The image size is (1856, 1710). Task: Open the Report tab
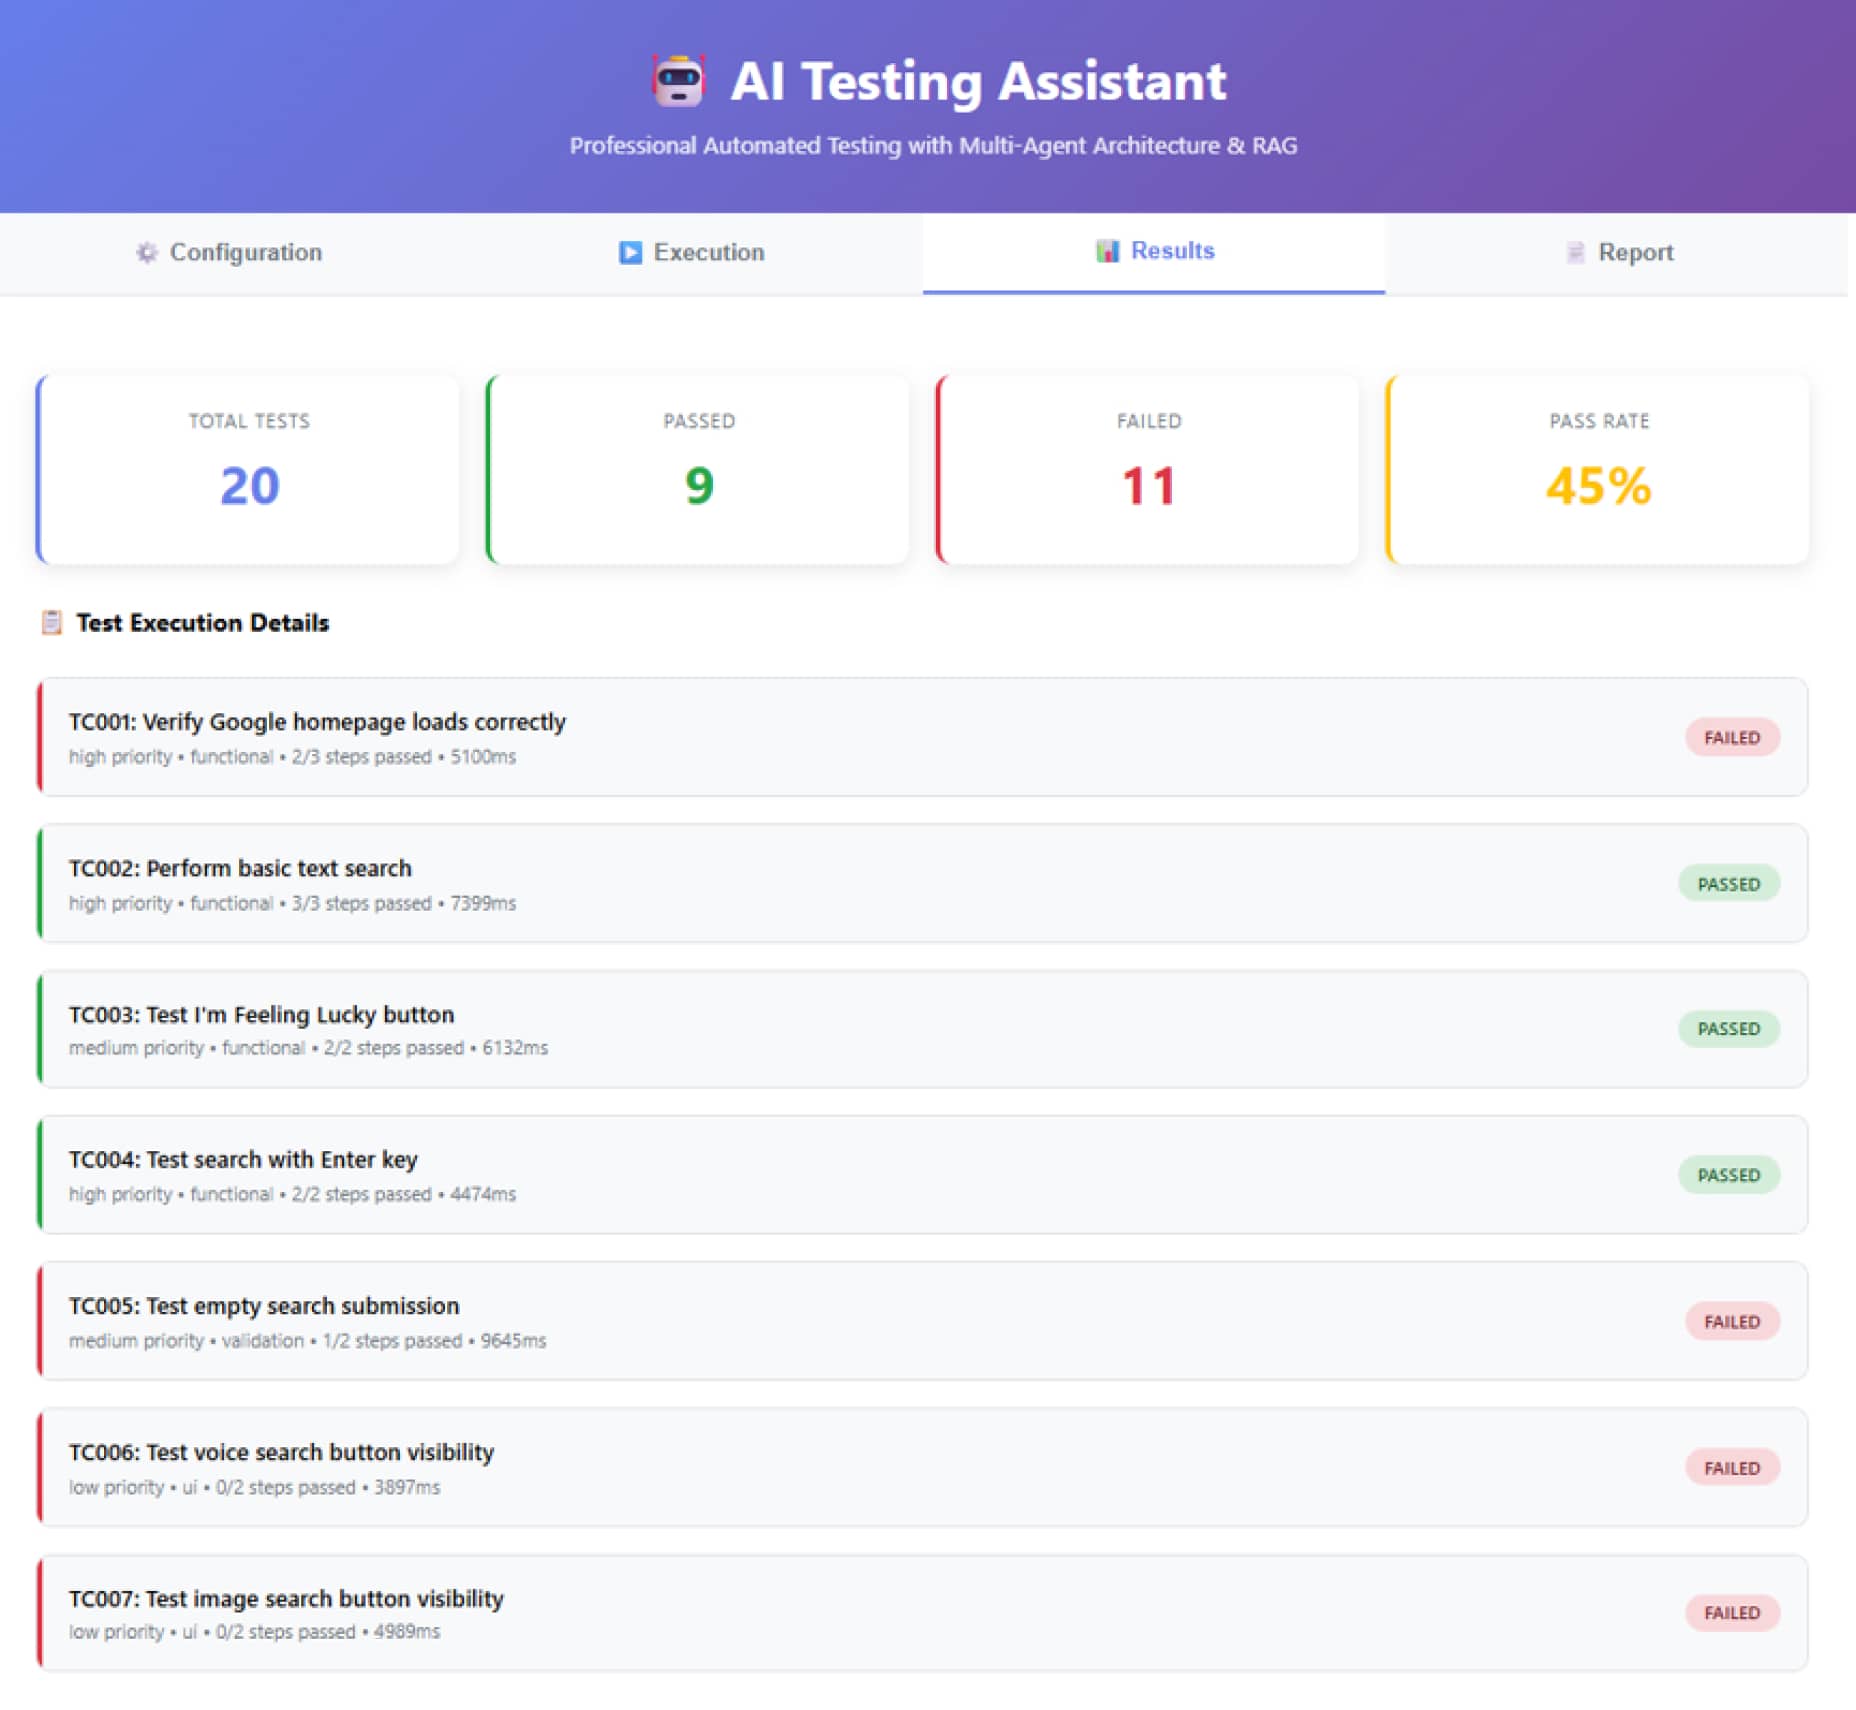1618,253
